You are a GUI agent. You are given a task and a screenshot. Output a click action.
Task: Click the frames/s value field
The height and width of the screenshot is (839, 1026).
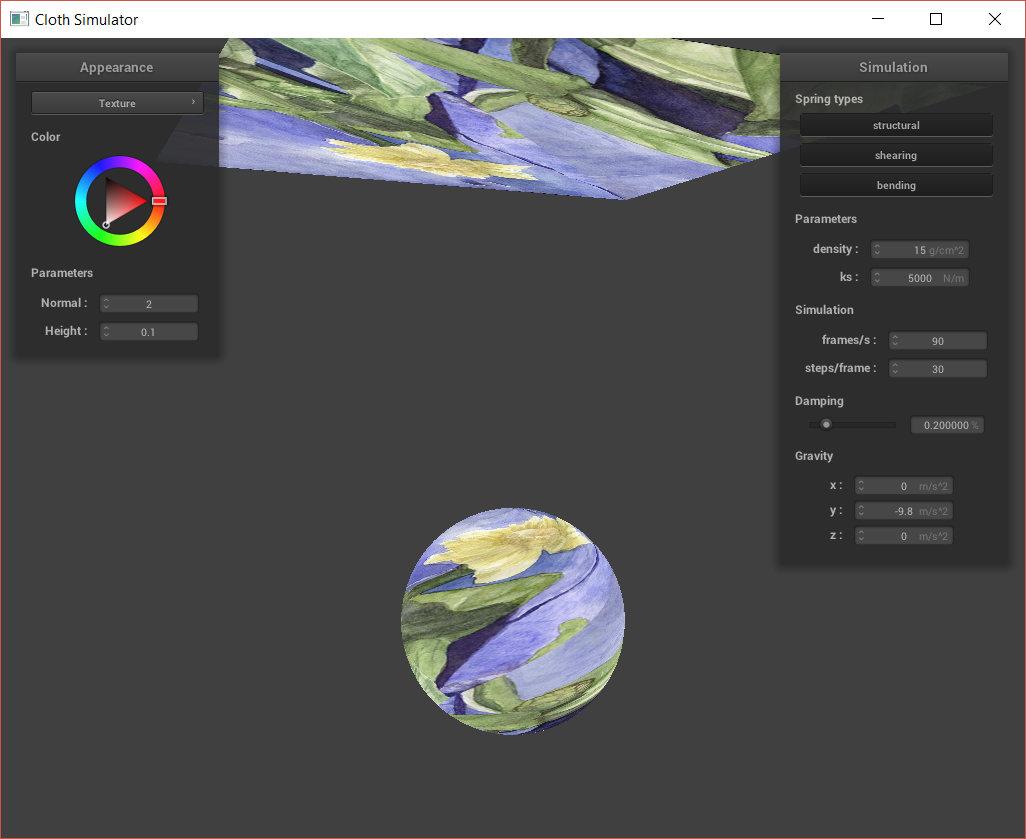pos(938,340)
